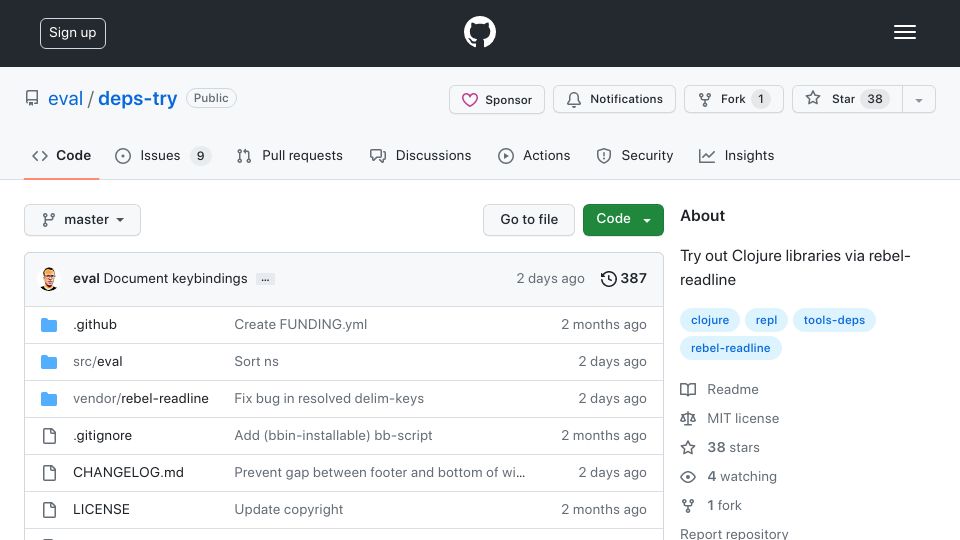This screenshot has height=540, width=960.
Task: Click the eye icon beside watching
Action: coord(688,477)
